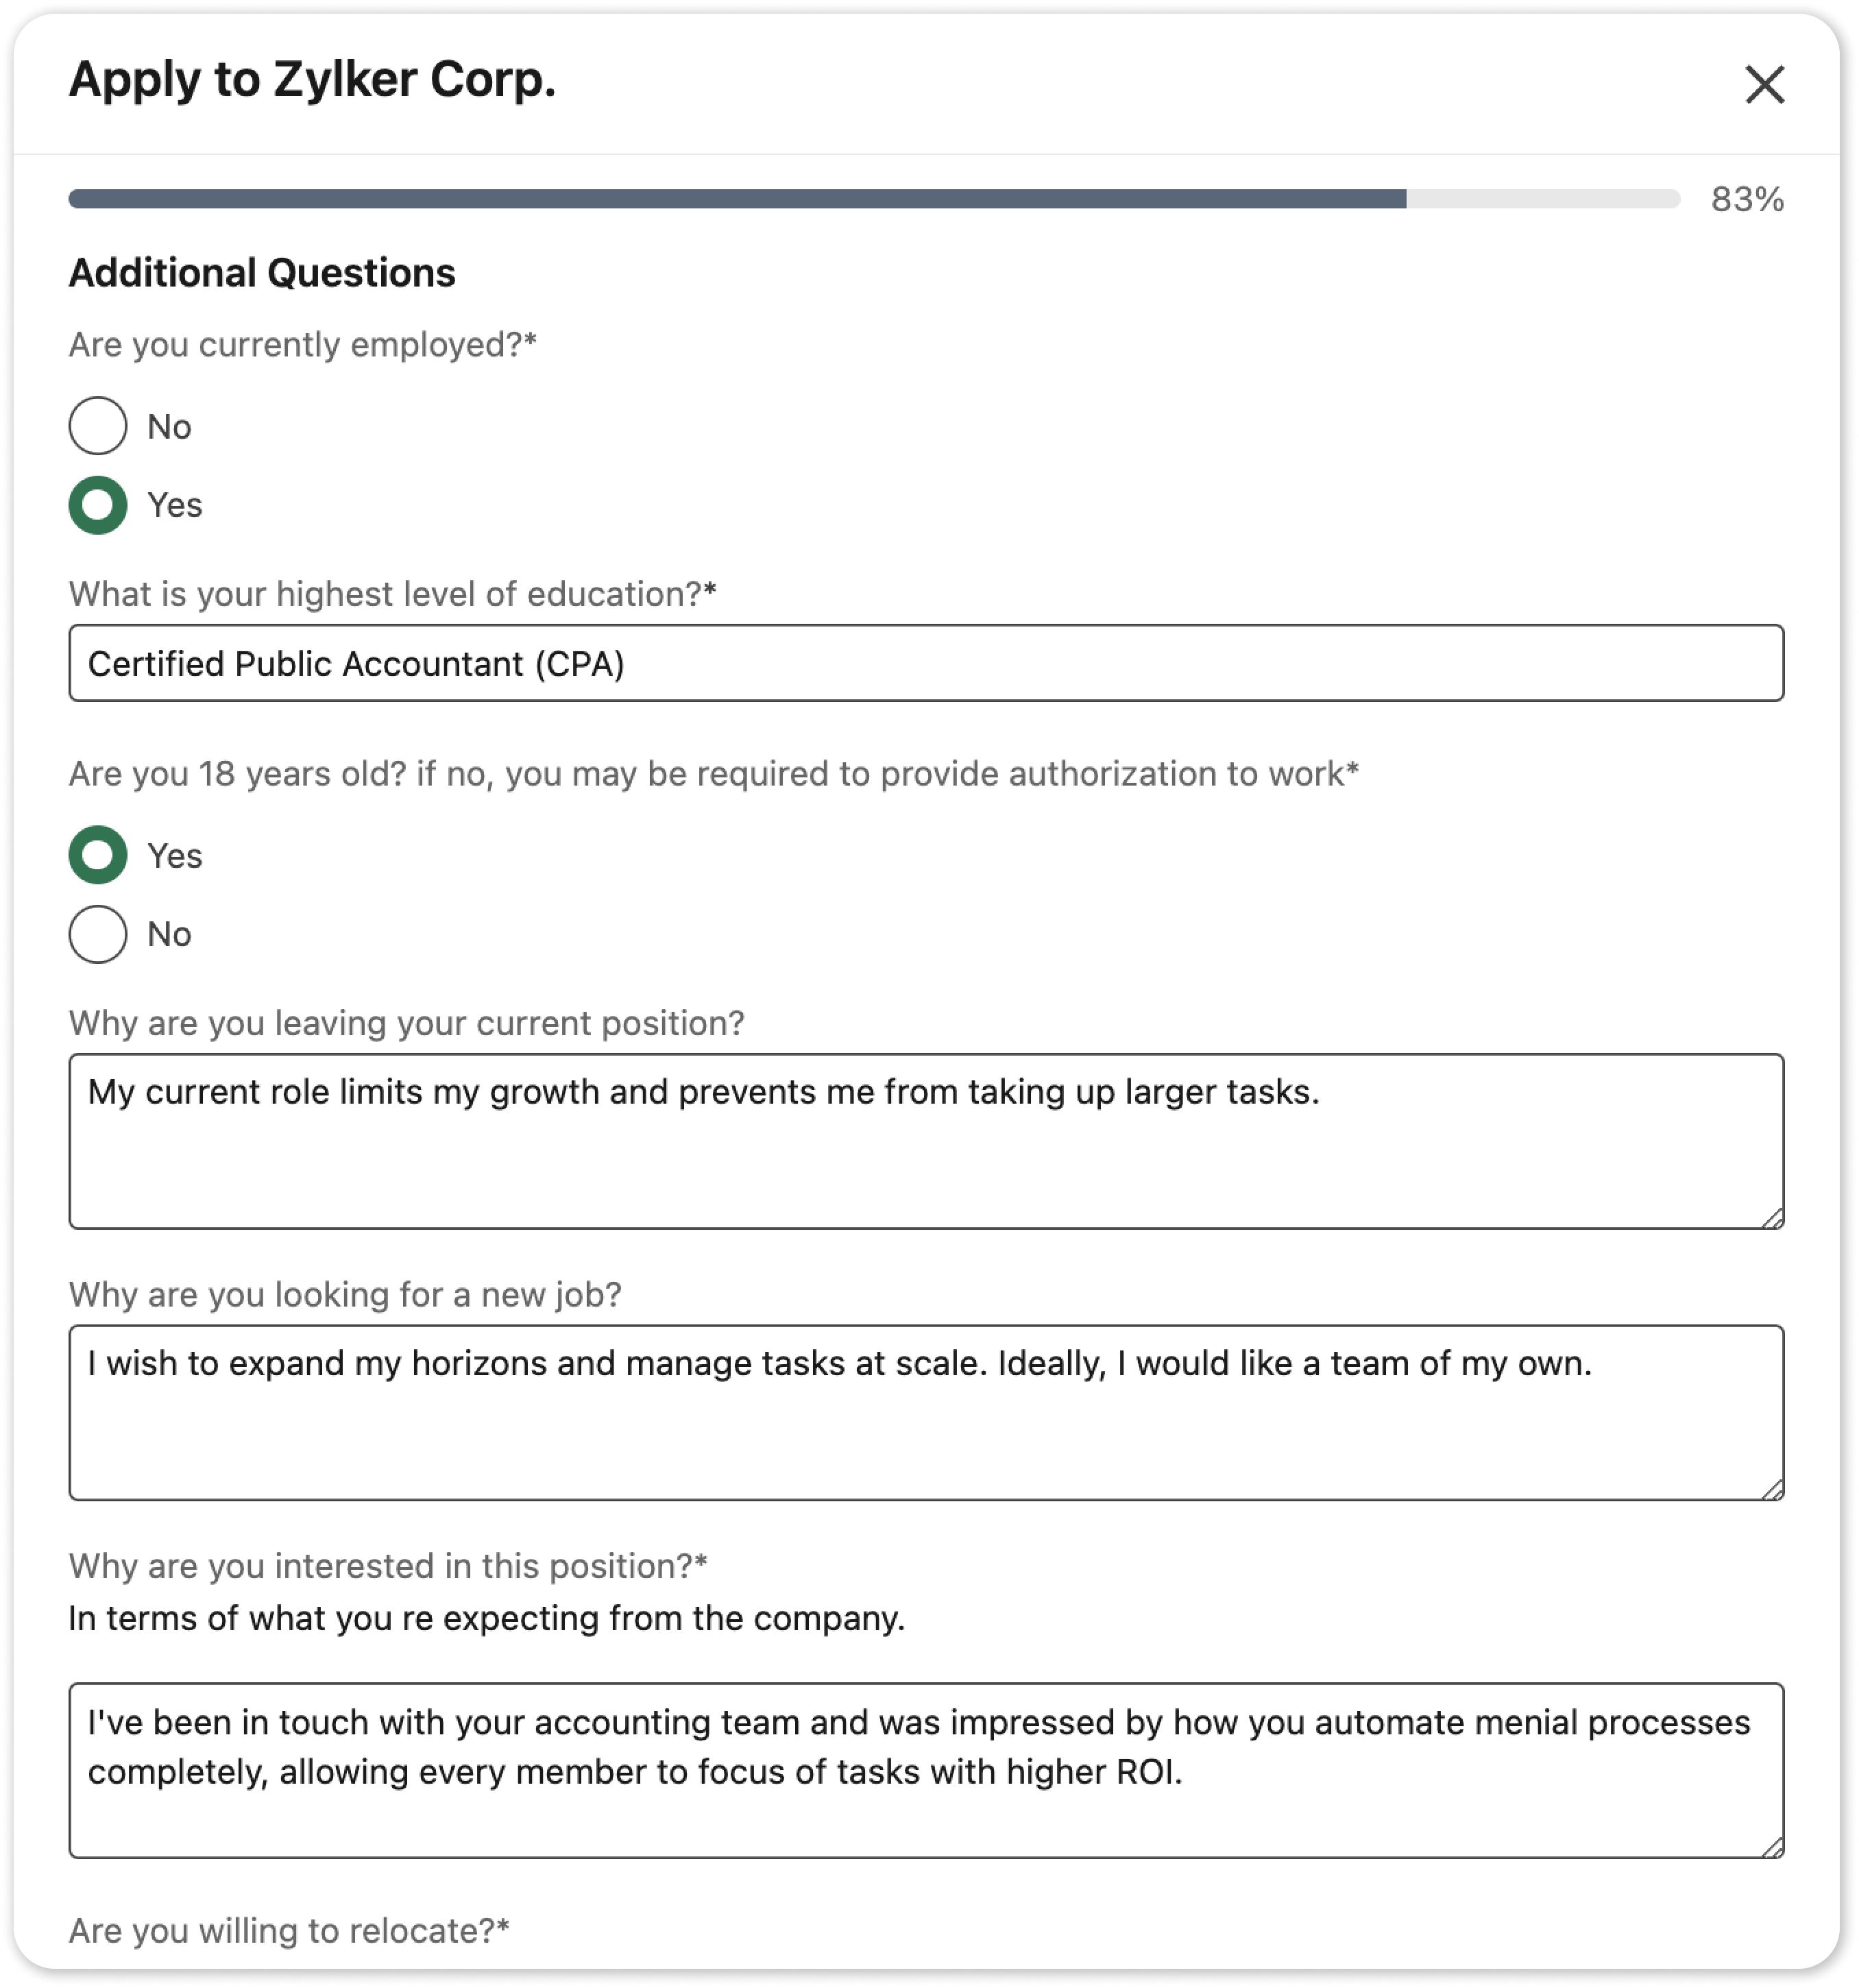Select No for currently employed
This screenshot has width=1859, height=1988.
click(x=98, y=426)
